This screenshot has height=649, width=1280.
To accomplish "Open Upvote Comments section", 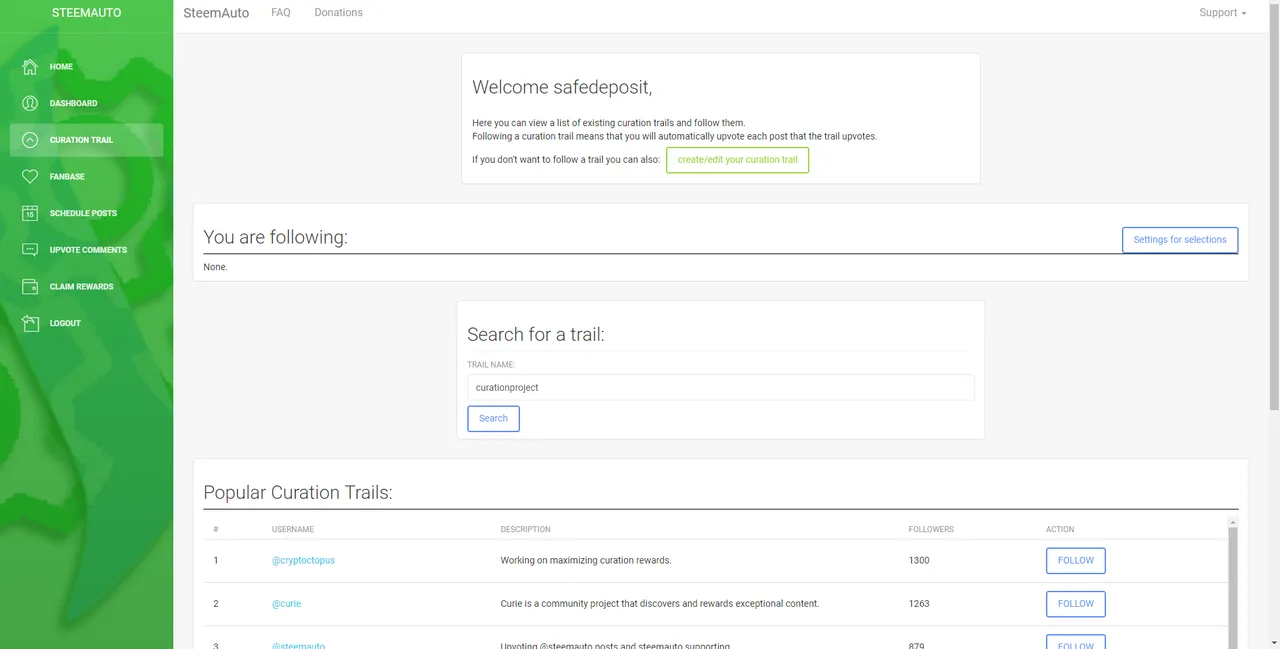I will tap(86, 250).
